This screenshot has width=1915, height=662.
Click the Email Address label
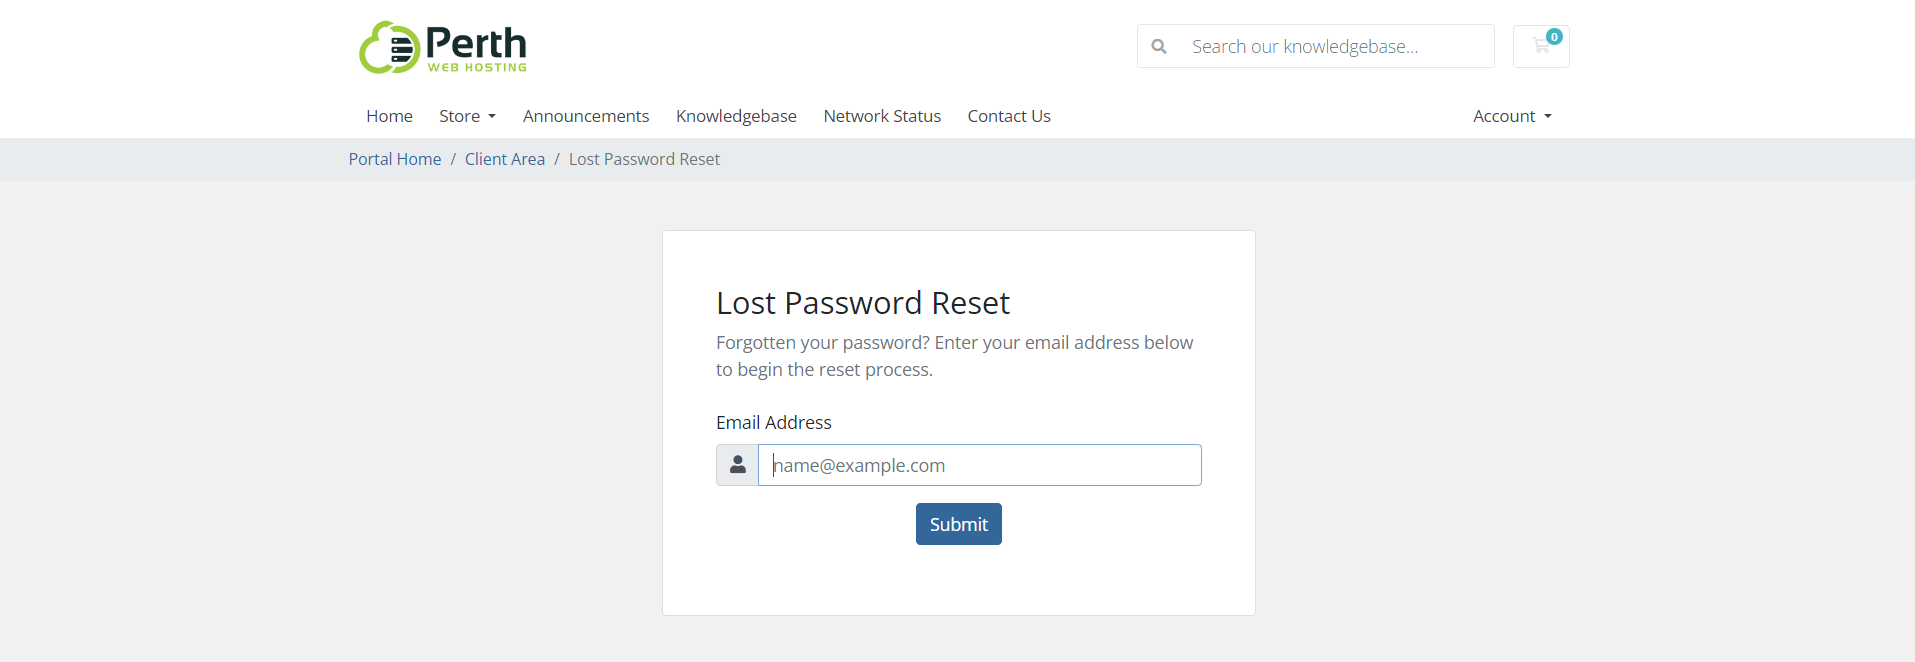point(774,422)
